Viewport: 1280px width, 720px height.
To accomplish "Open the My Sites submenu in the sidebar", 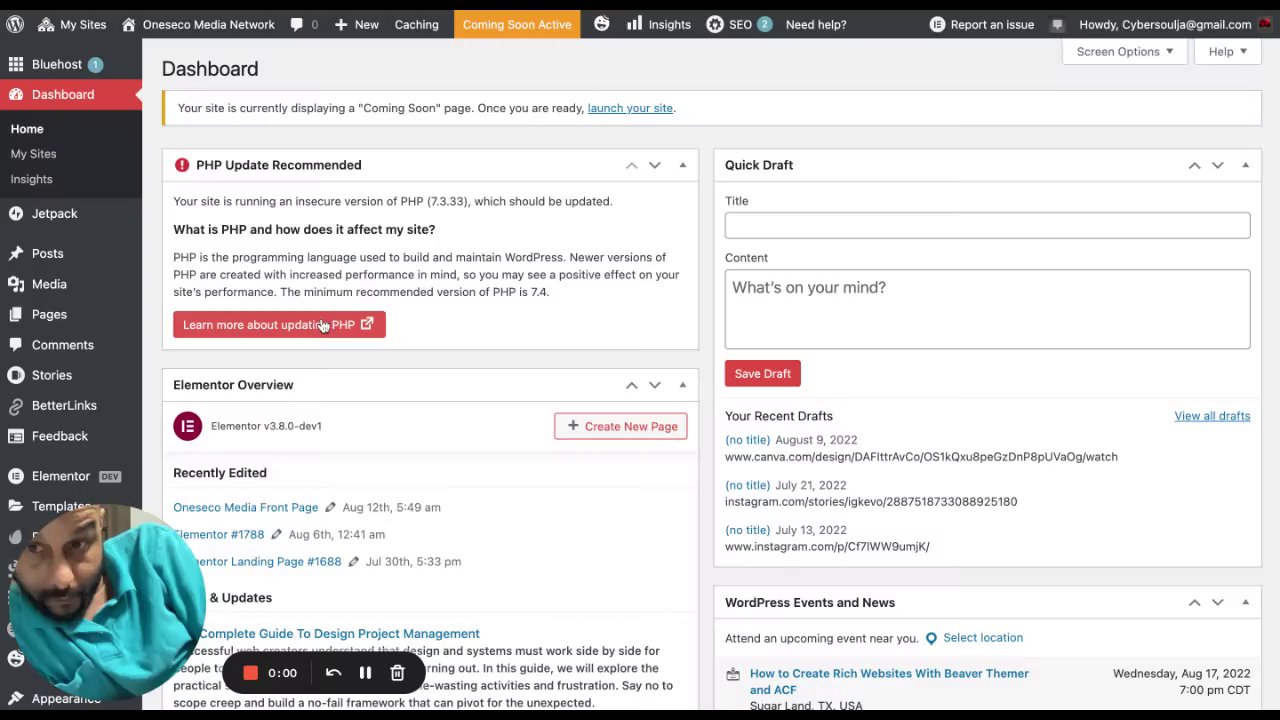I will click(33, 154).
